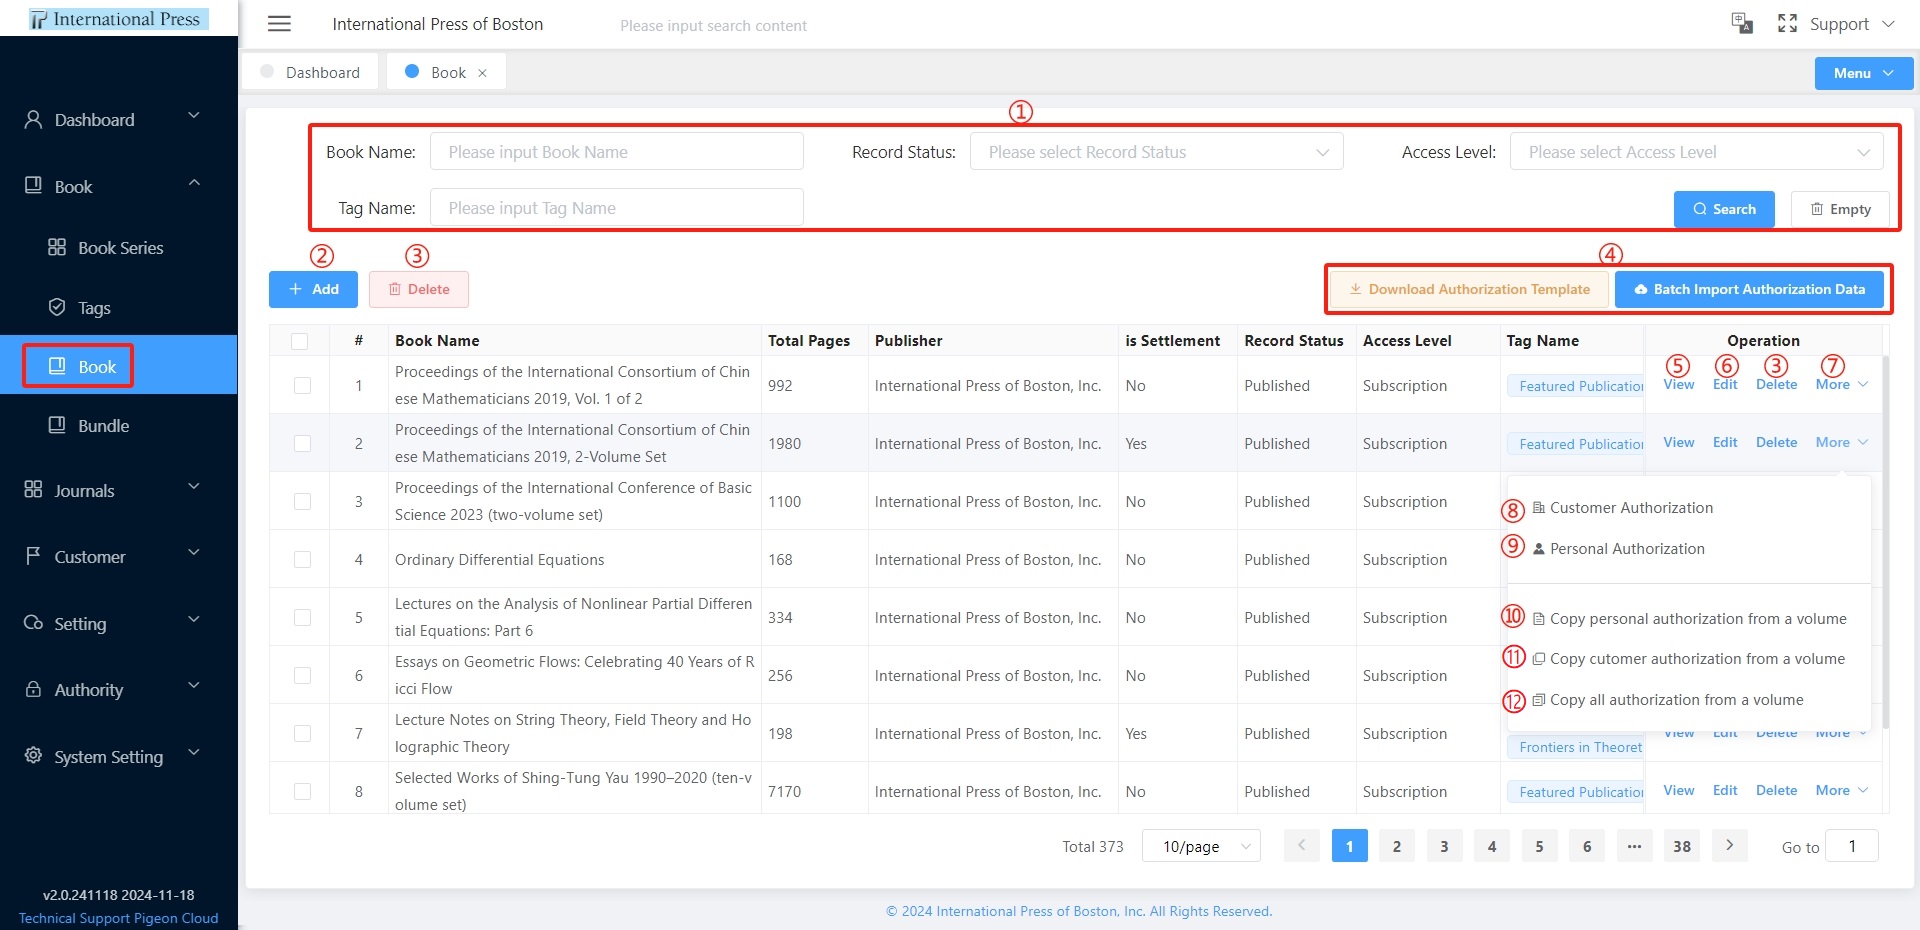Image resolution: width=1920 pixels, height=930 pixels.
Task: Click the Bundle book icon in sidebar
Action: click(57, 425)
